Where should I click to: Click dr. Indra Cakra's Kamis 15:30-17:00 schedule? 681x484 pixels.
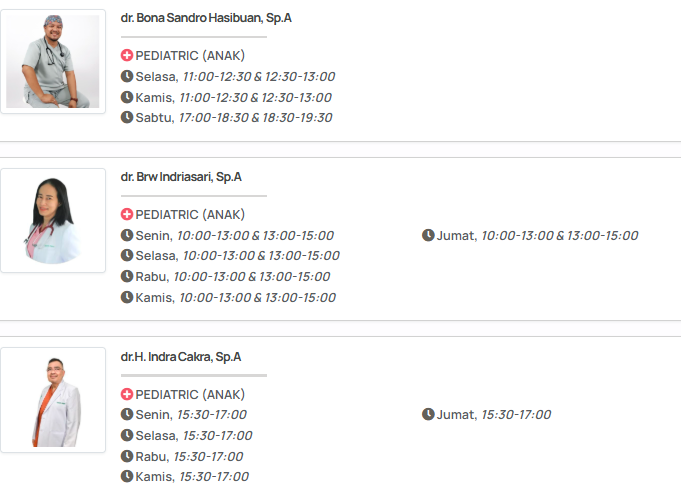192,477
